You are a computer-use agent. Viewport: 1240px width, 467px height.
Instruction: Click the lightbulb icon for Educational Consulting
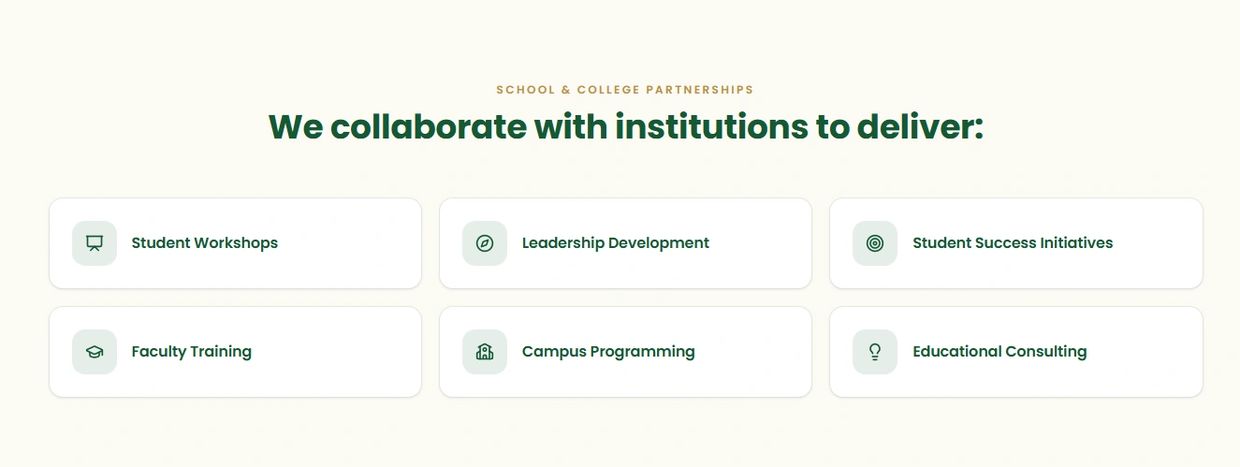point(875,352)
